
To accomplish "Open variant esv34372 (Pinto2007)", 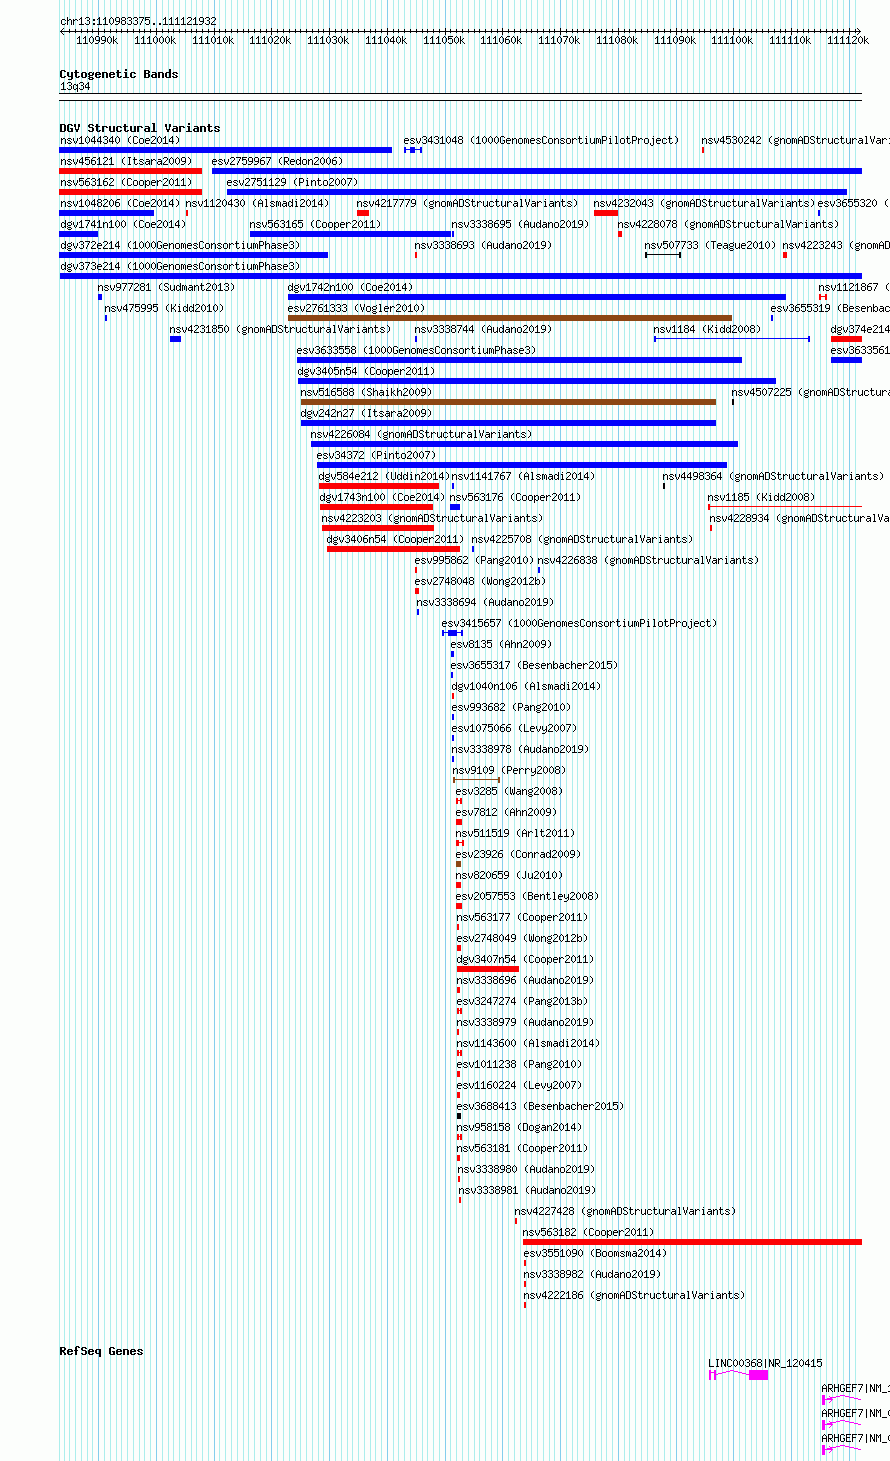I will click(376, 455).
